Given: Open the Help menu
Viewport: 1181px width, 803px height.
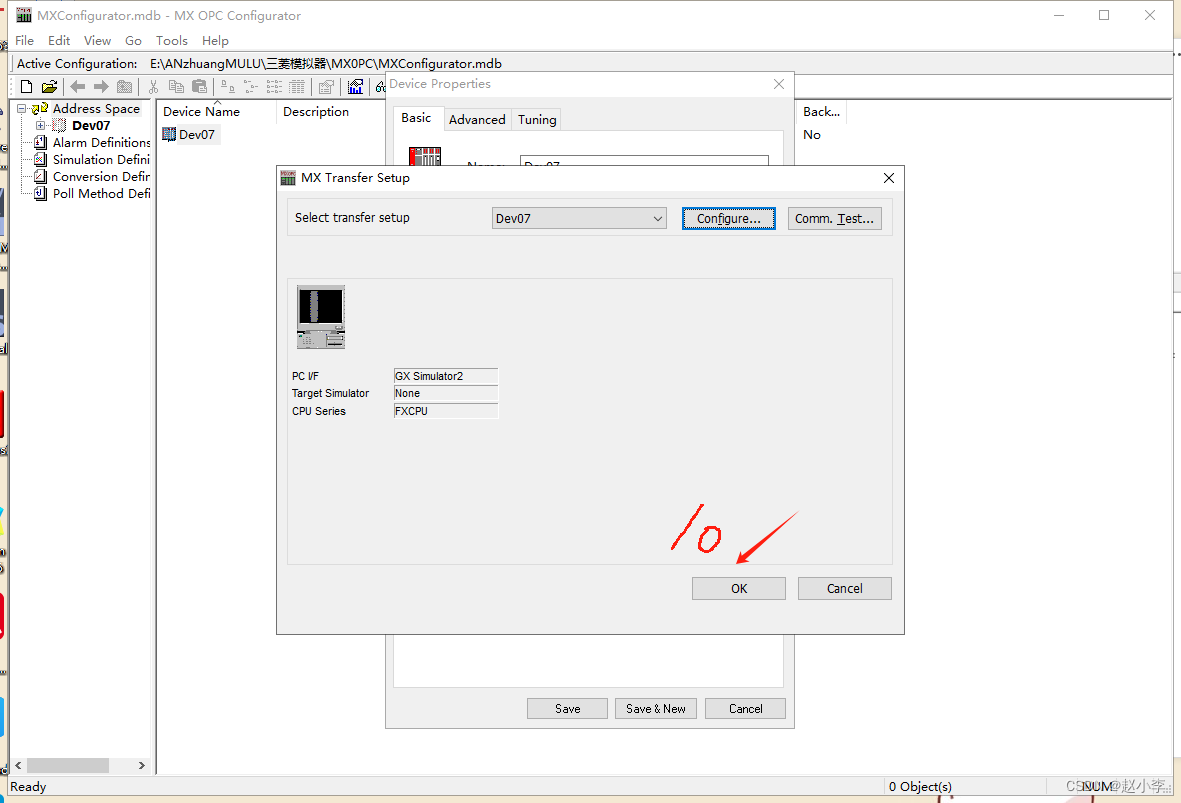Looking at the screenshot, I should 215,41.
